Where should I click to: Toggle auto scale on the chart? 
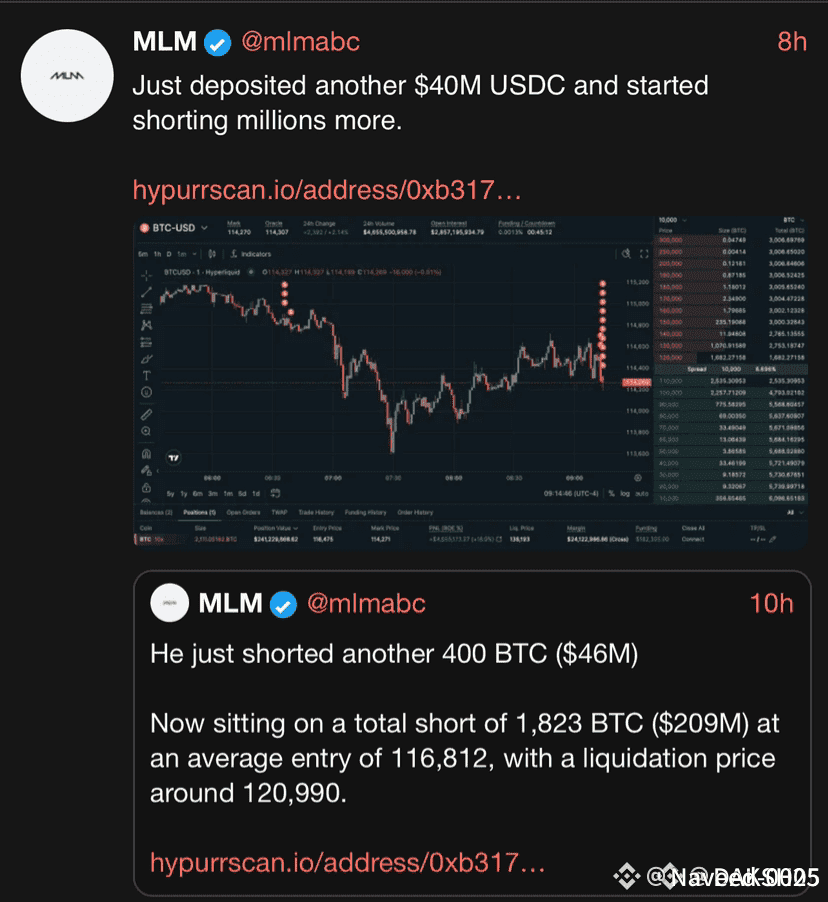coord(641,493)
